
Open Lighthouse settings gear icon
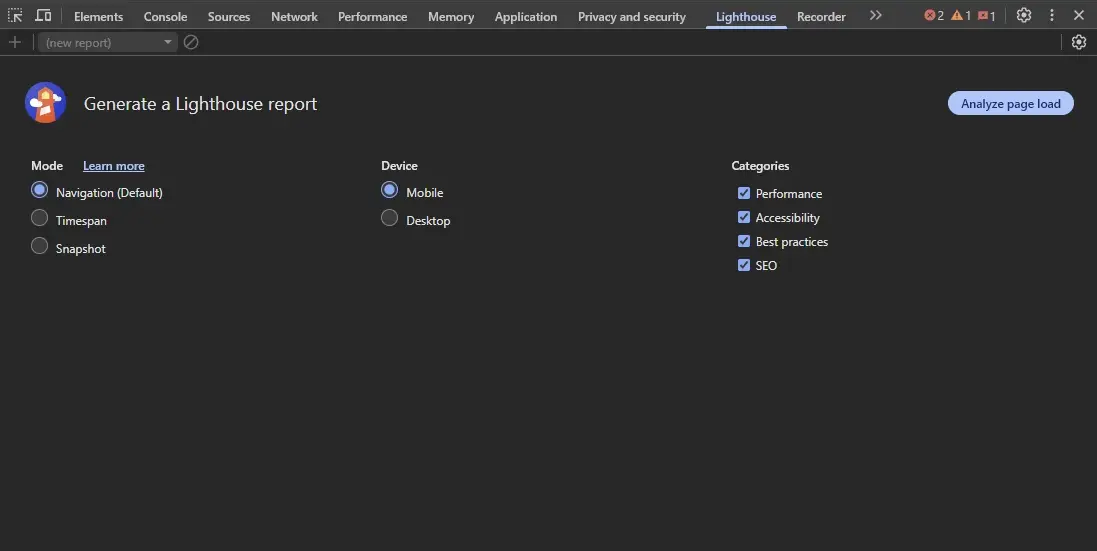click(x=1078, y=42)
